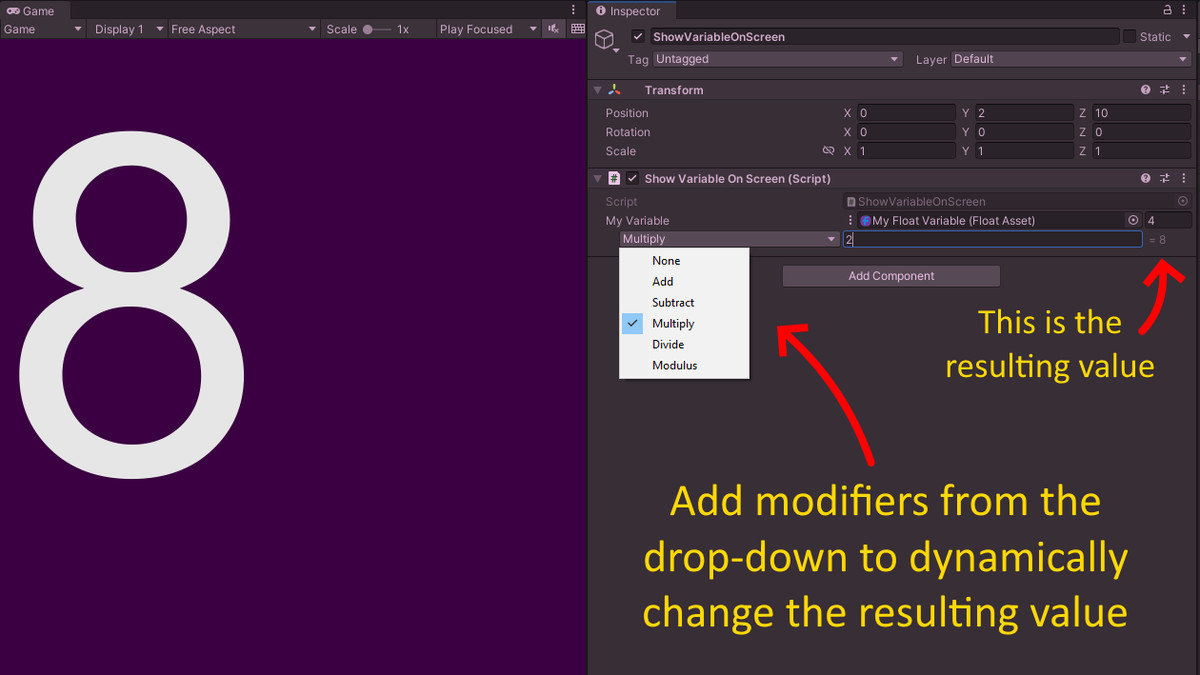Toggle Mute Audio icon in Game toolbar
Image resolution: width=1200 pixels, height=675 pixels.
[553, 29]
